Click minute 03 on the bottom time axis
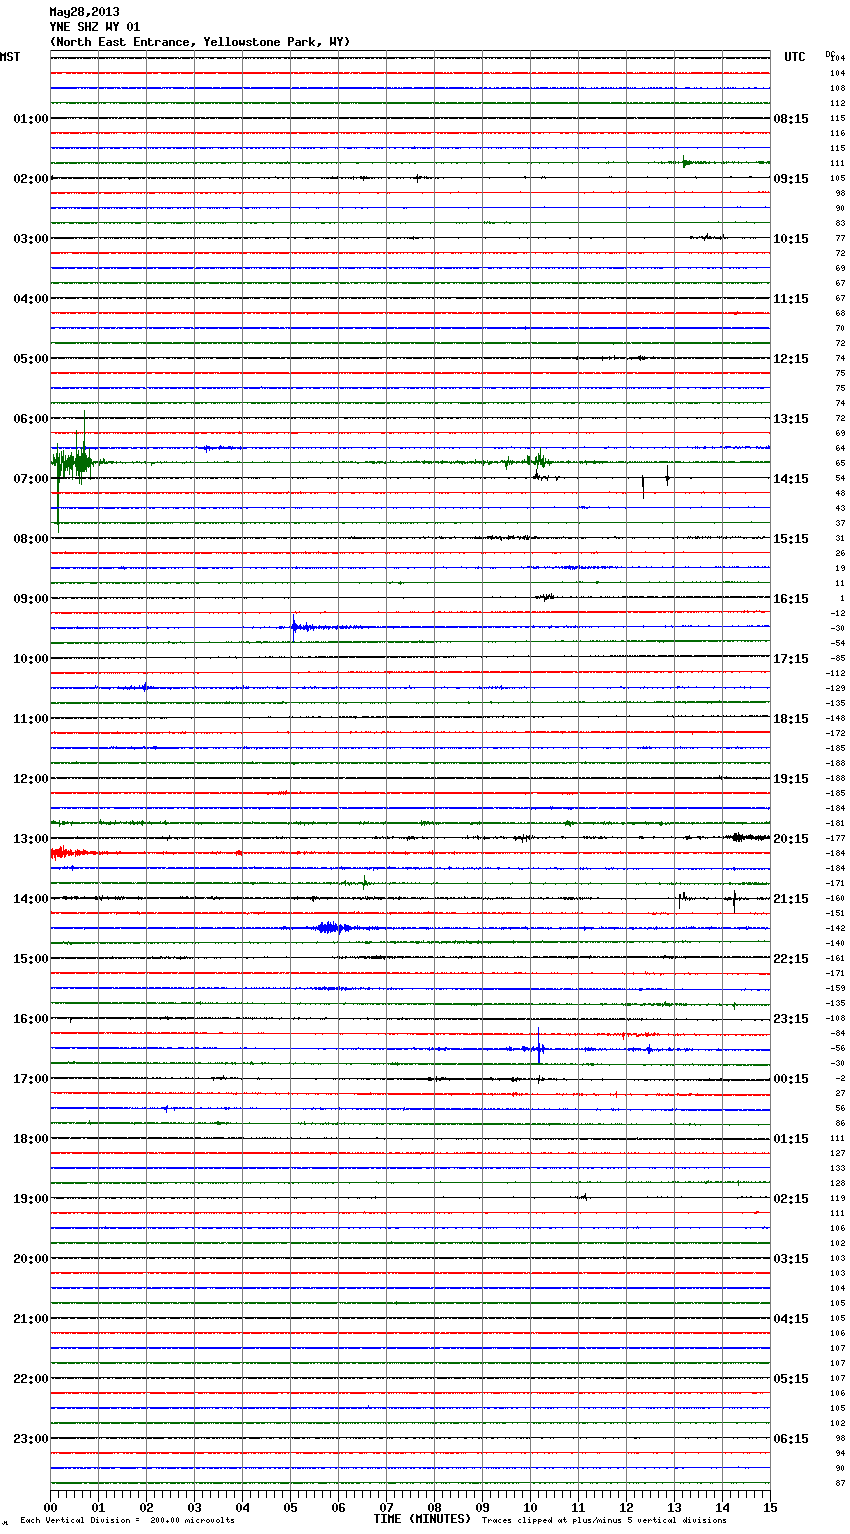The width and height of the screenshot is (850, 1534). tap(195, 1506)
